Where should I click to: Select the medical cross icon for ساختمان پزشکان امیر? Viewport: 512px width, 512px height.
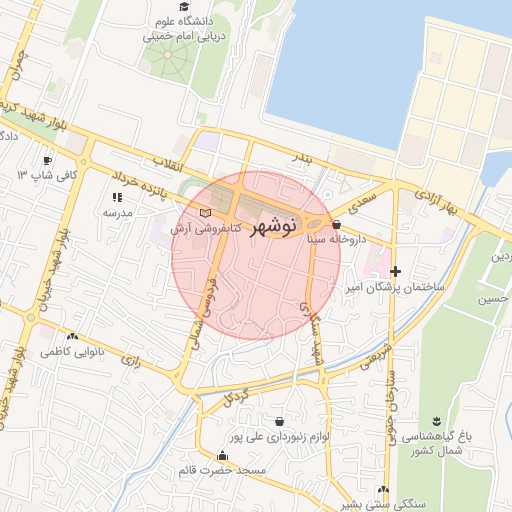tap(395, 271)
